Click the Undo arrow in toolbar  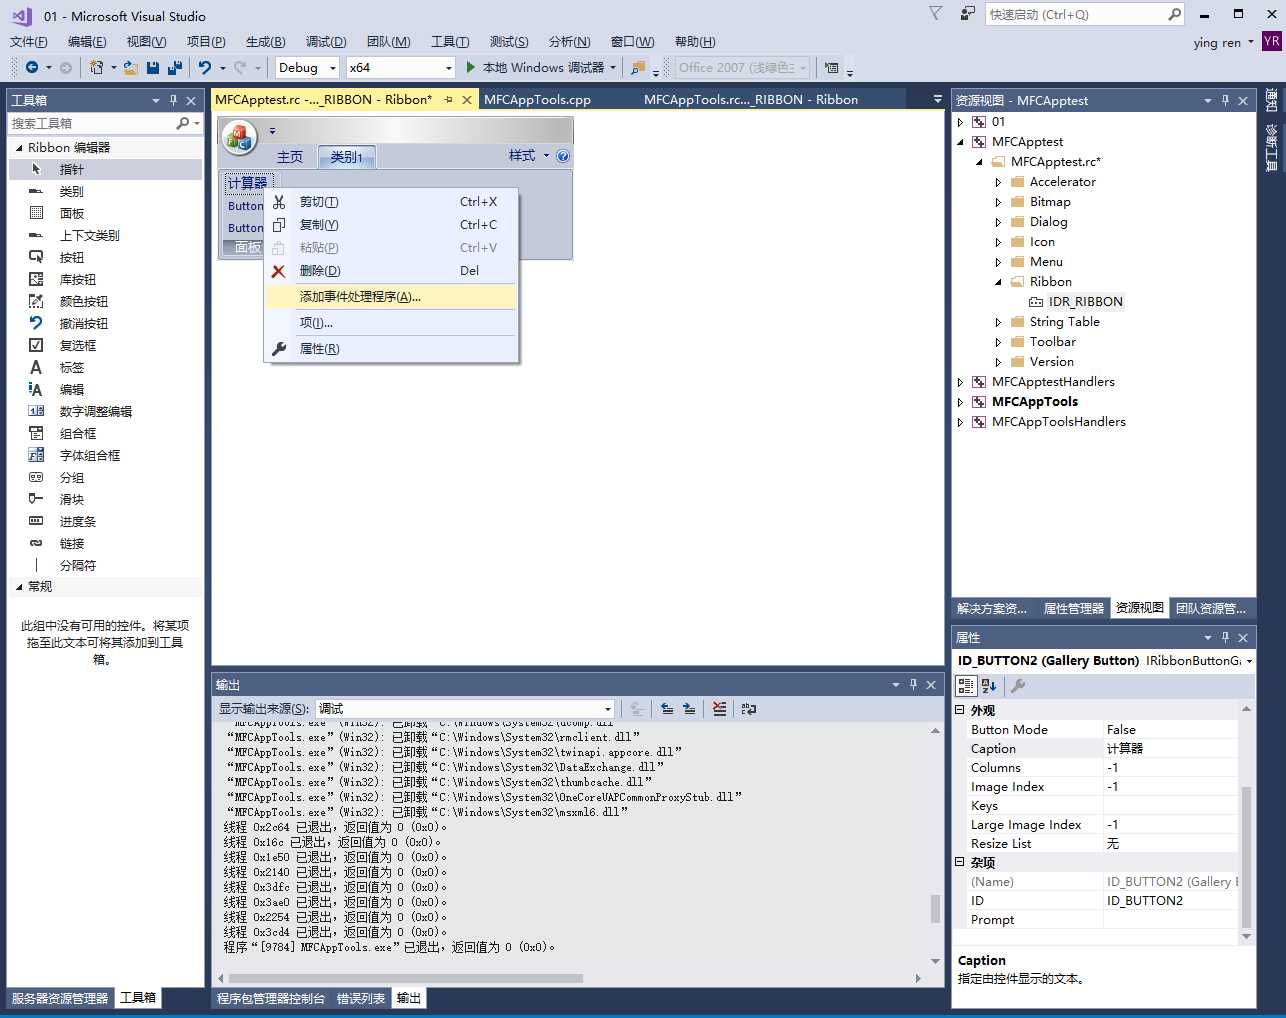[x=205, y=67]
